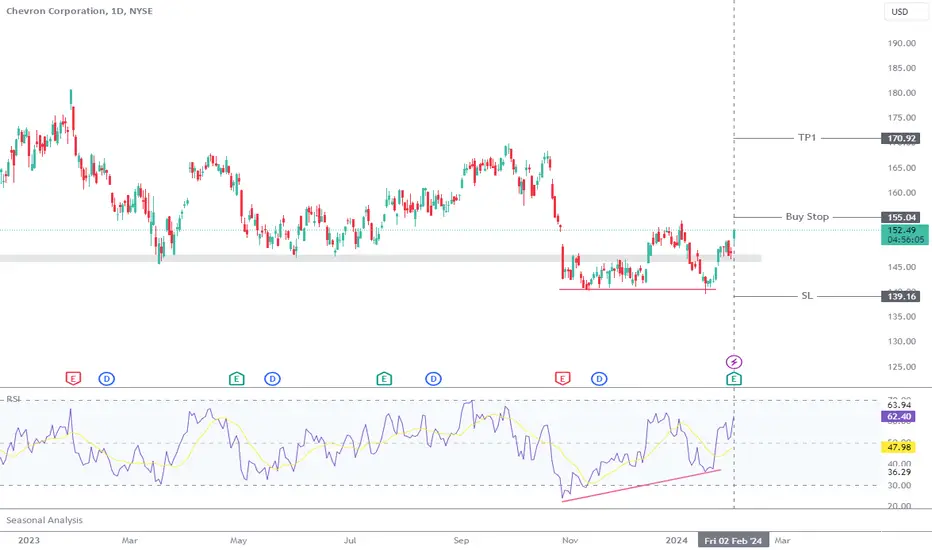Click the purple 62.40 RSI value tag
Screen dimensions: 932x550
click(898, 417)
